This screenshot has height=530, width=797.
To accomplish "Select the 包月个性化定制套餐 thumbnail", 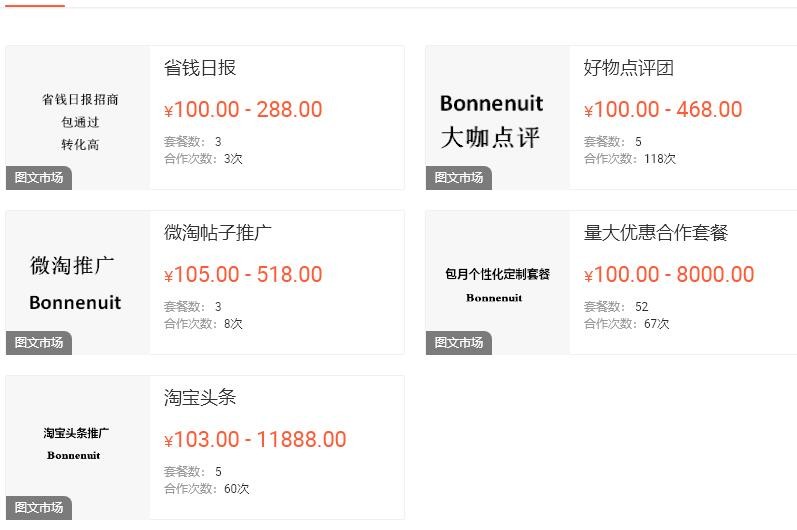I will pos(498,283).
